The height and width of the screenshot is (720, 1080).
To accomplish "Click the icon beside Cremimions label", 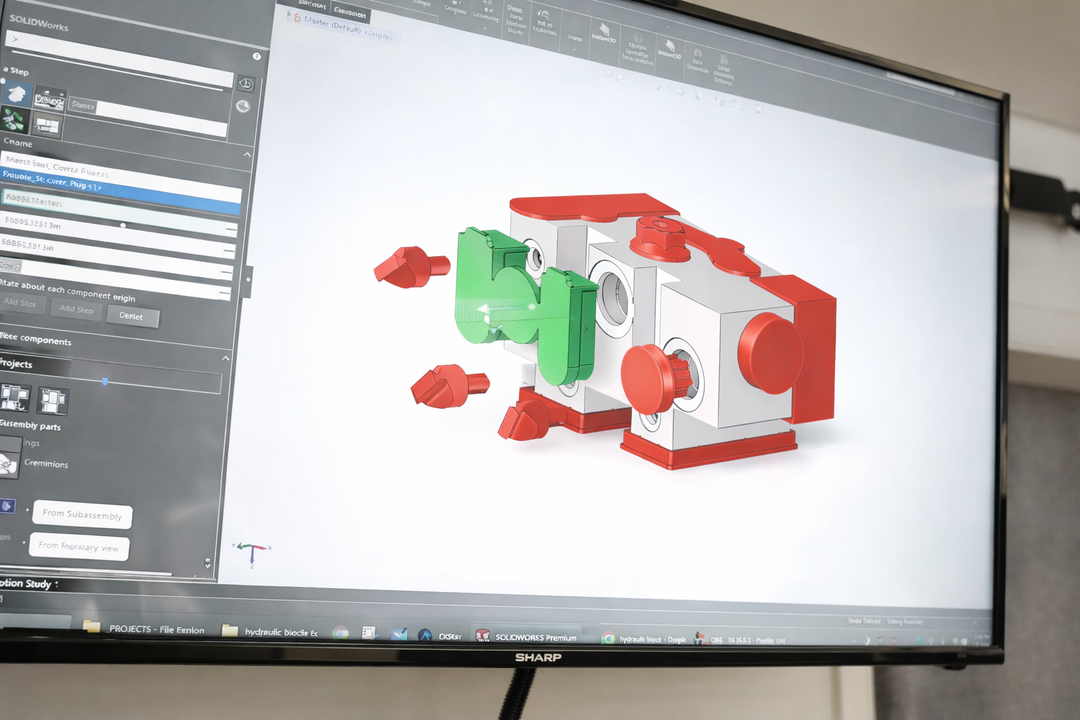I will 8,464.
